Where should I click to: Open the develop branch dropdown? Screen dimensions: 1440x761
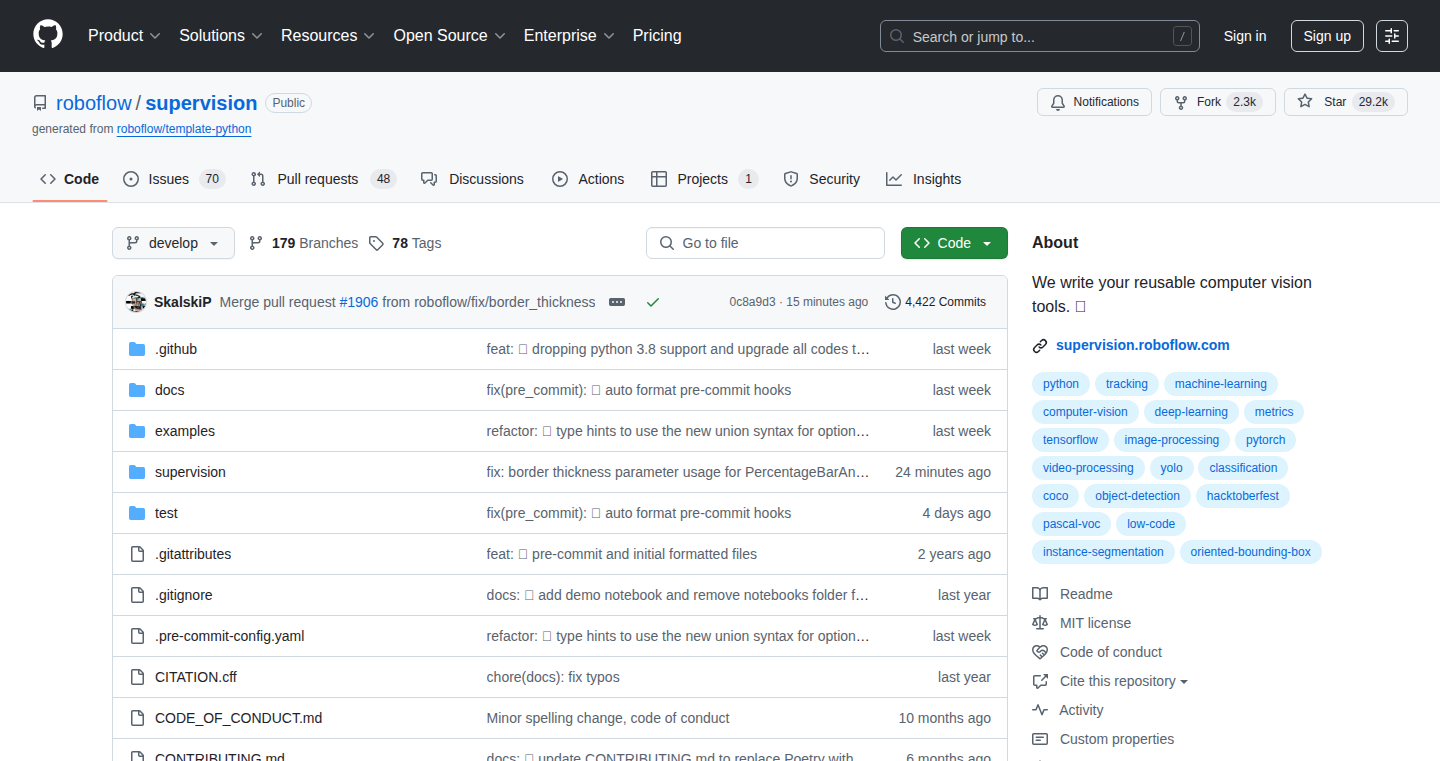click(173, 243)
